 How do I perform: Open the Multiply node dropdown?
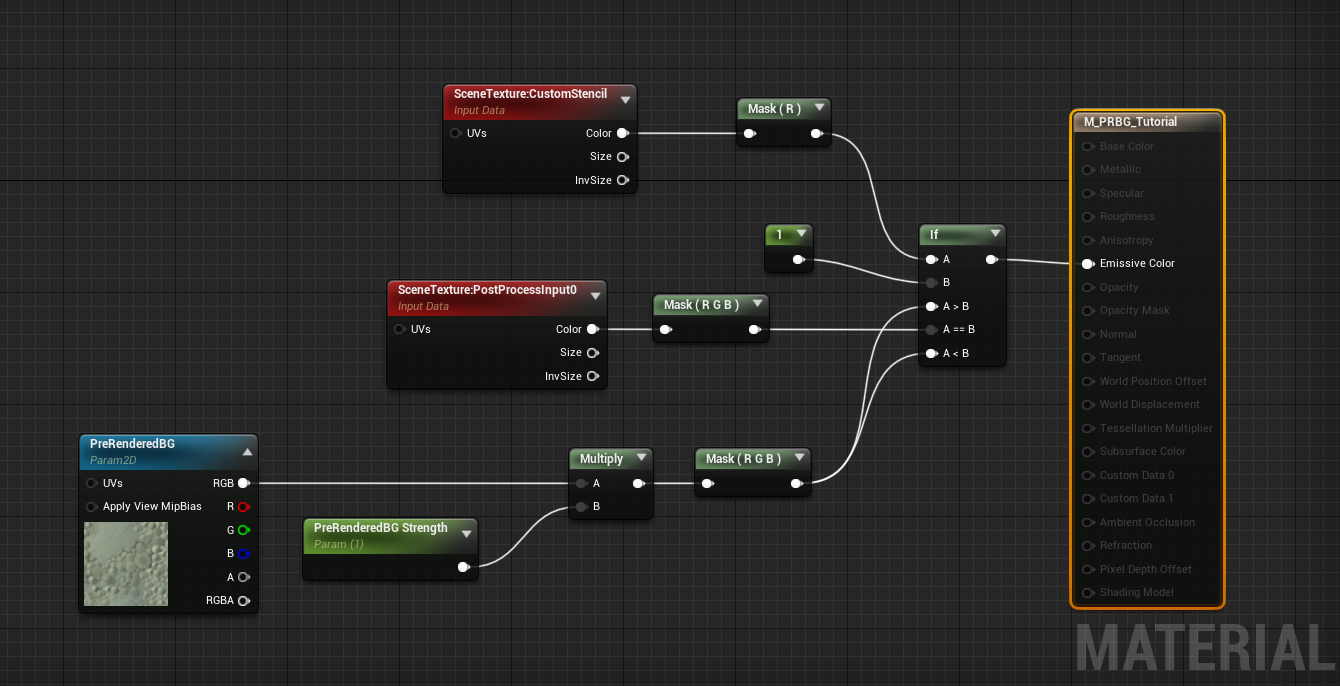(x=641, y=458)
